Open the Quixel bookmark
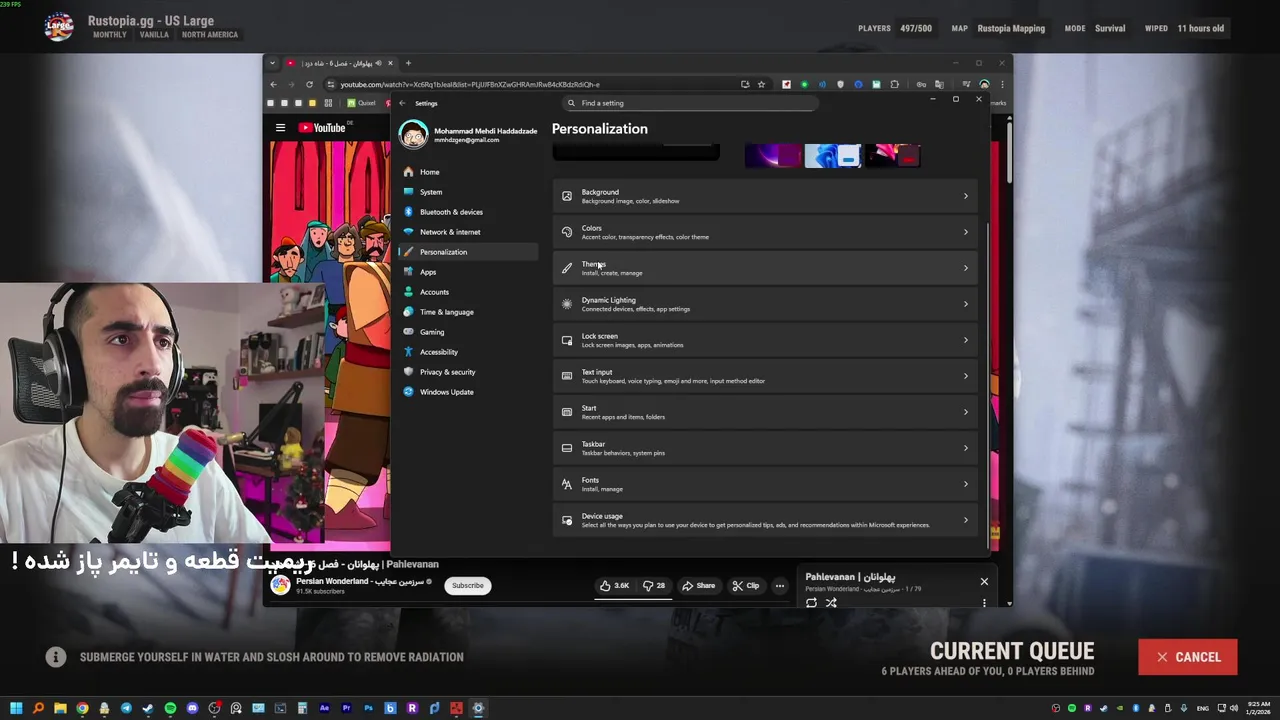This screenshot has width=1280, height=720. point(361,103)
